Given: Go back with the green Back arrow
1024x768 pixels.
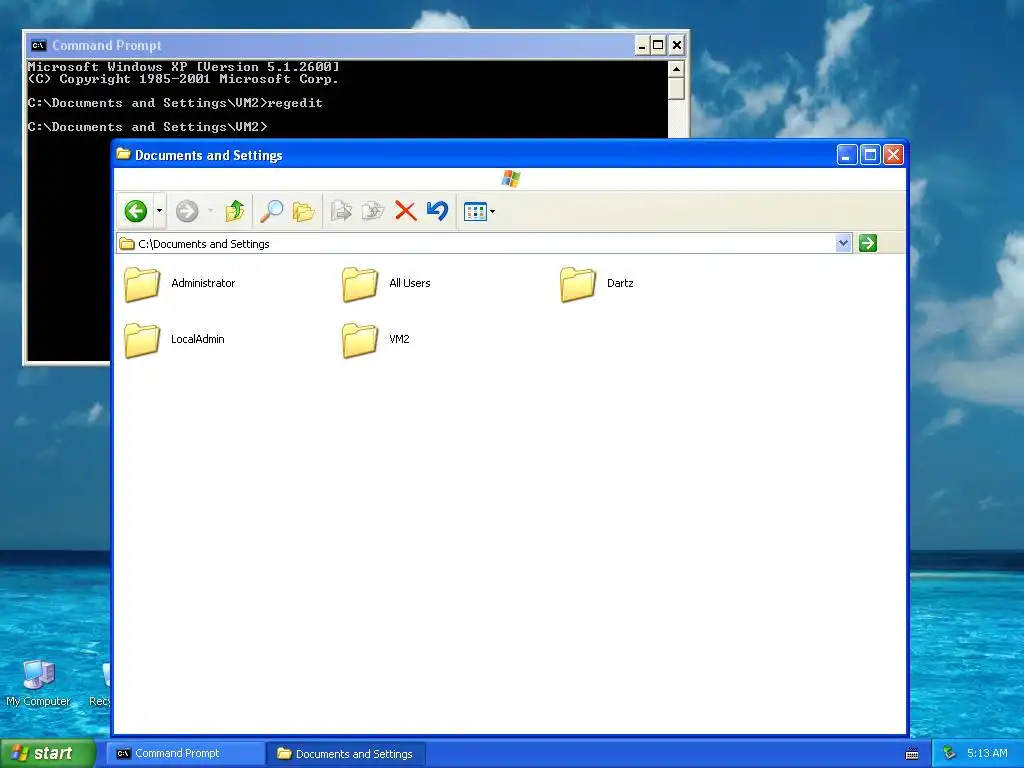Looking at the screenshot, I should pos(136,211).
